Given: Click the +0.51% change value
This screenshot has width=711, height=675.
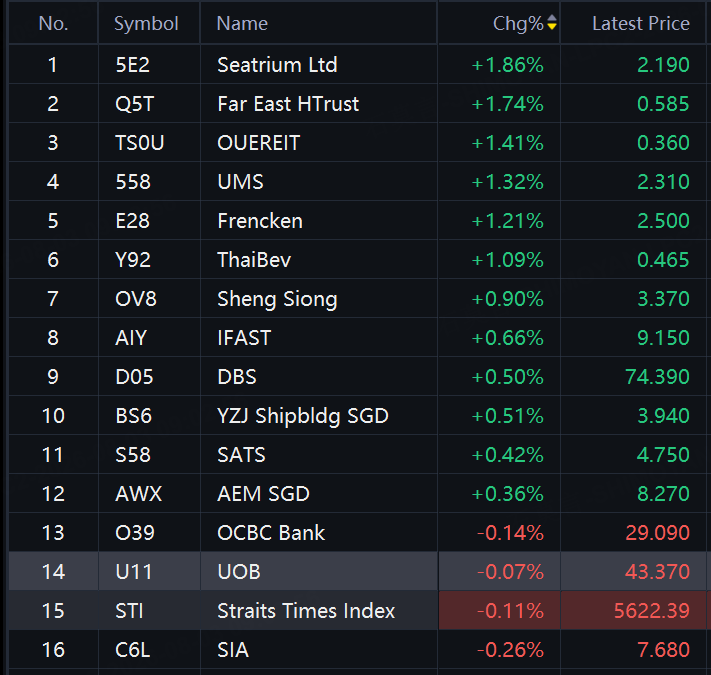Looking at the screenshot, I should (507, 416).
